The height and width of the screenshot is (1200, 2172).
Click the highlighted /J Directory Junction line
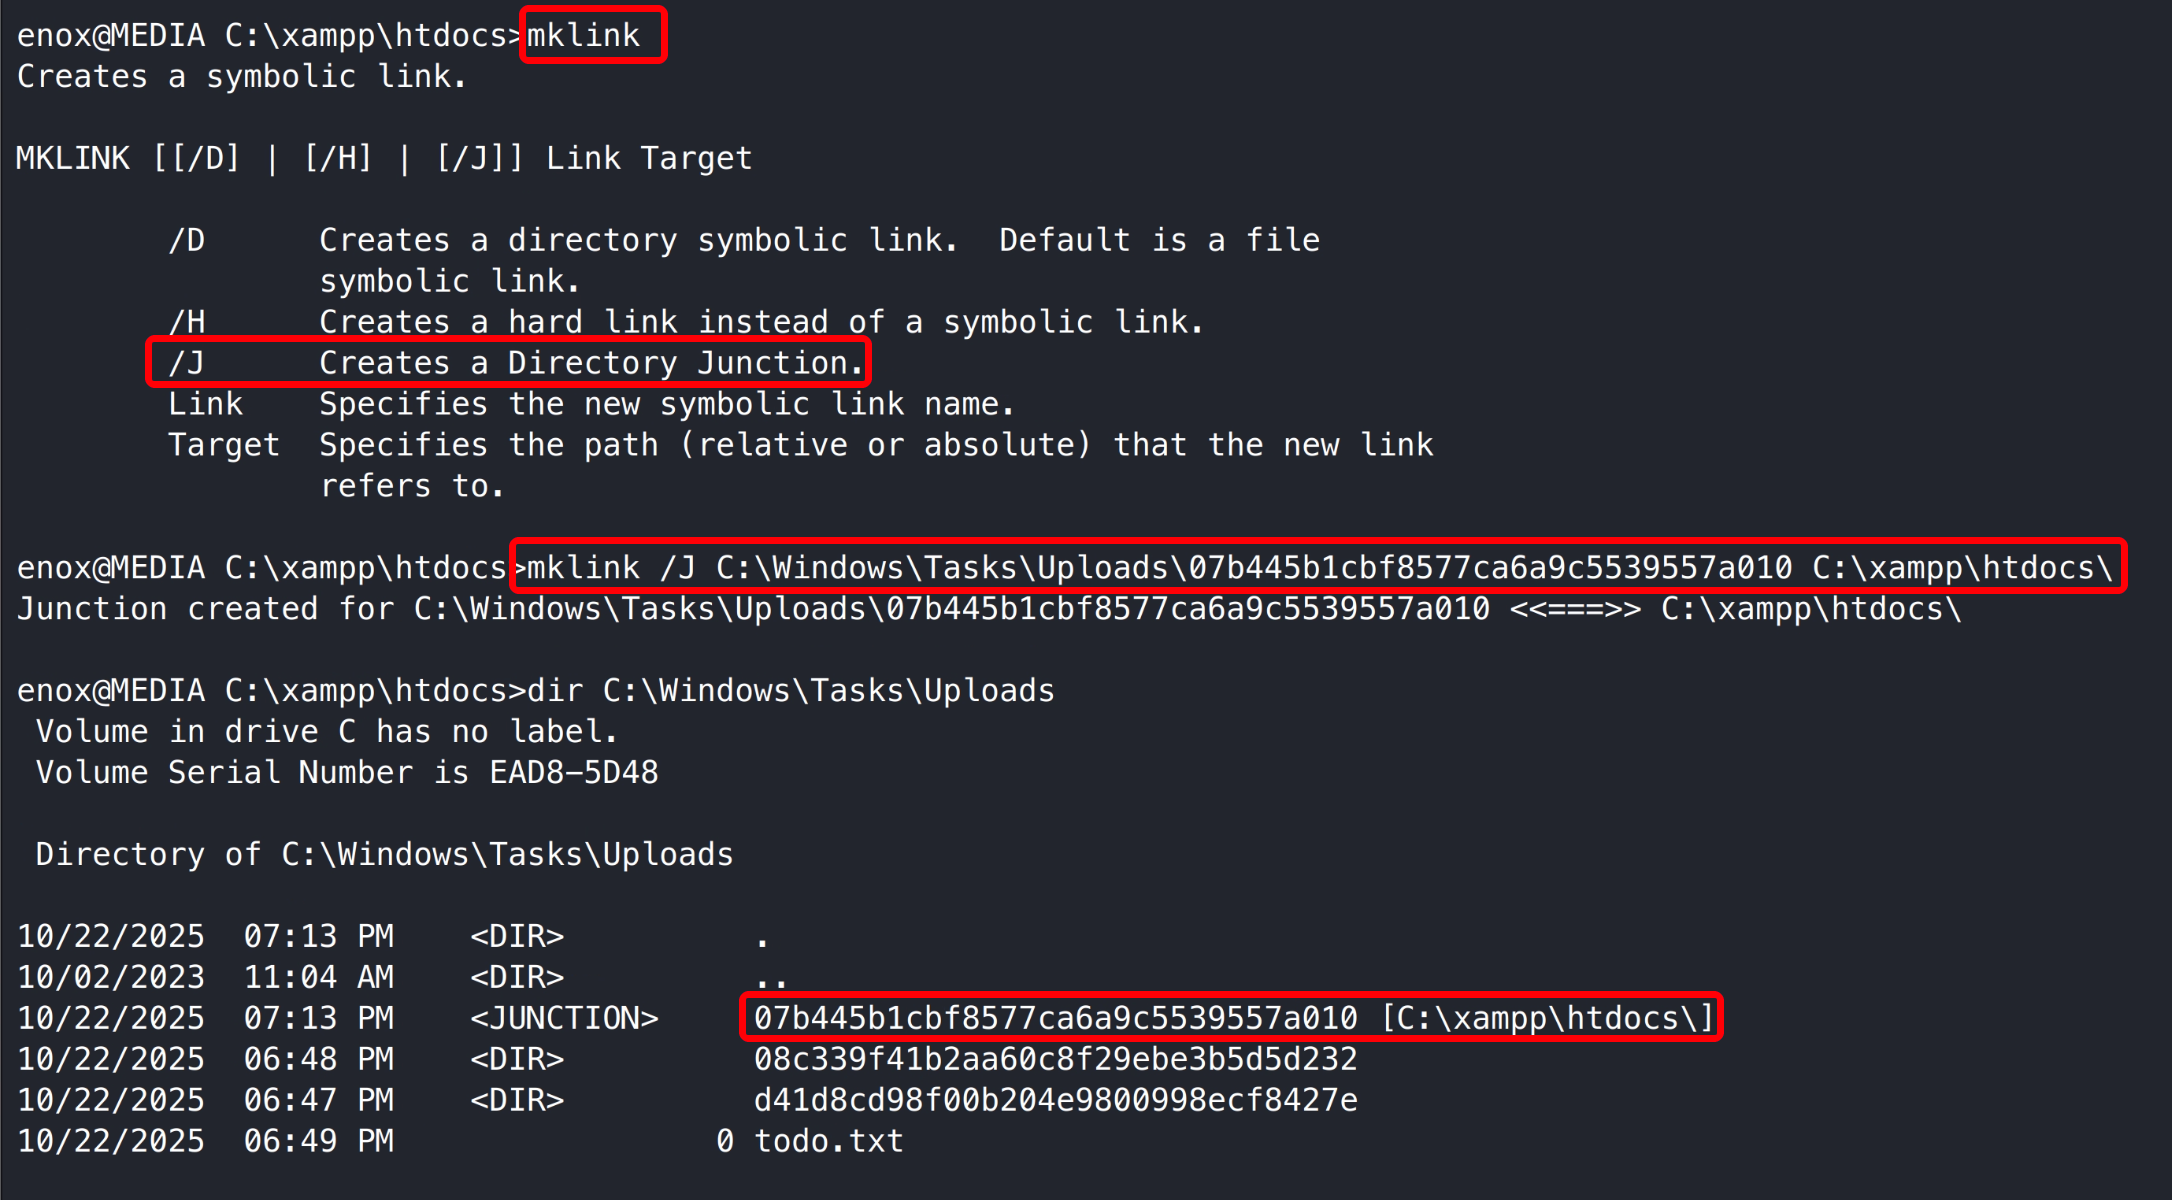point(509,363)
